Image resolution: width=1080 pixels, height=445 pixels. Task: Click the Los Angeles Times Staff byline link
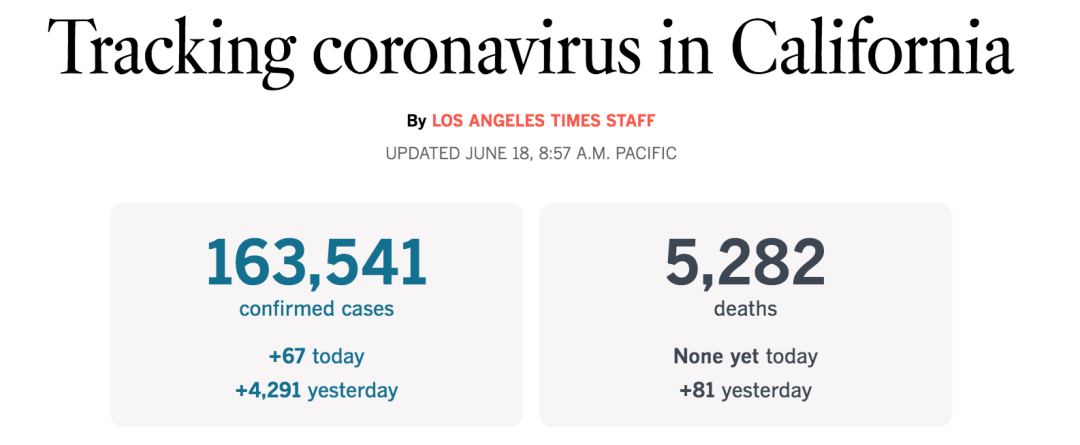tap(543, 121)
